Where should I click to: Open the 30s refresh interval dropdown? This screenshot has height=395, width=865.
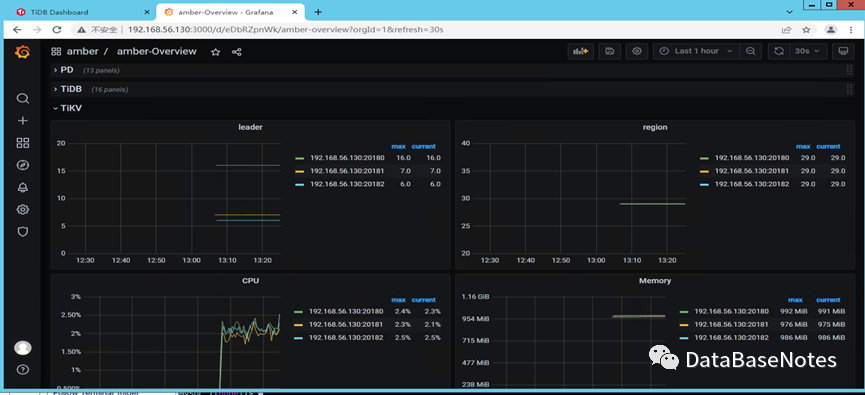tap(808, 51)
